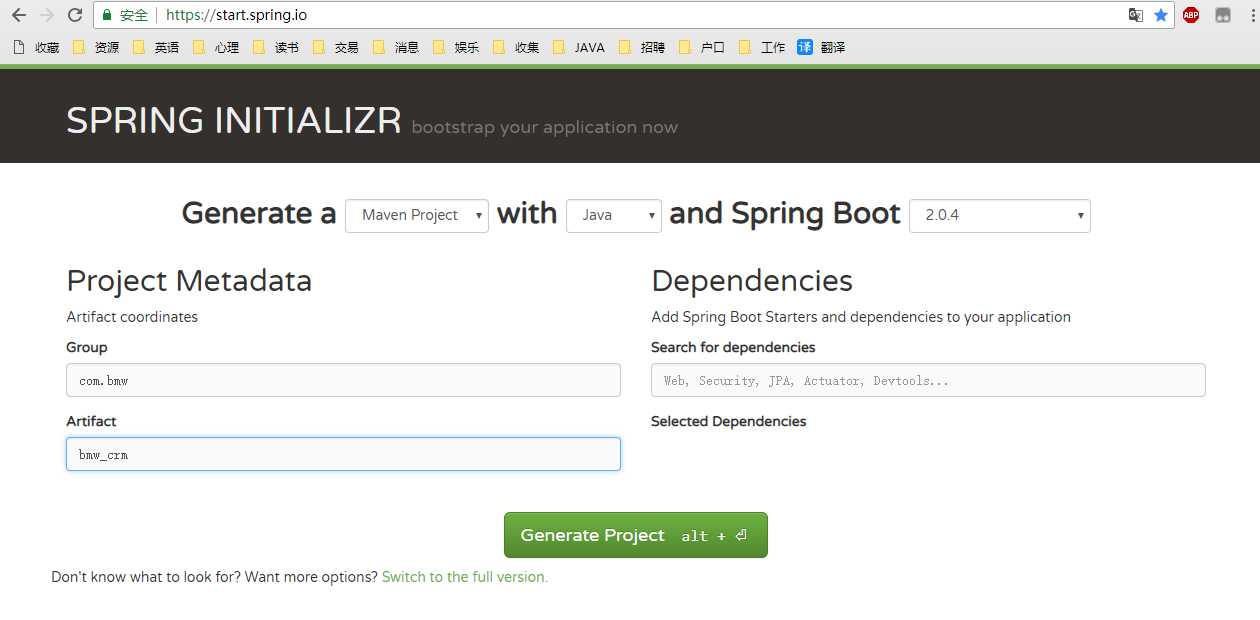
Task: Open the JAVA bookmarks folder
Action: coord(579,47)
